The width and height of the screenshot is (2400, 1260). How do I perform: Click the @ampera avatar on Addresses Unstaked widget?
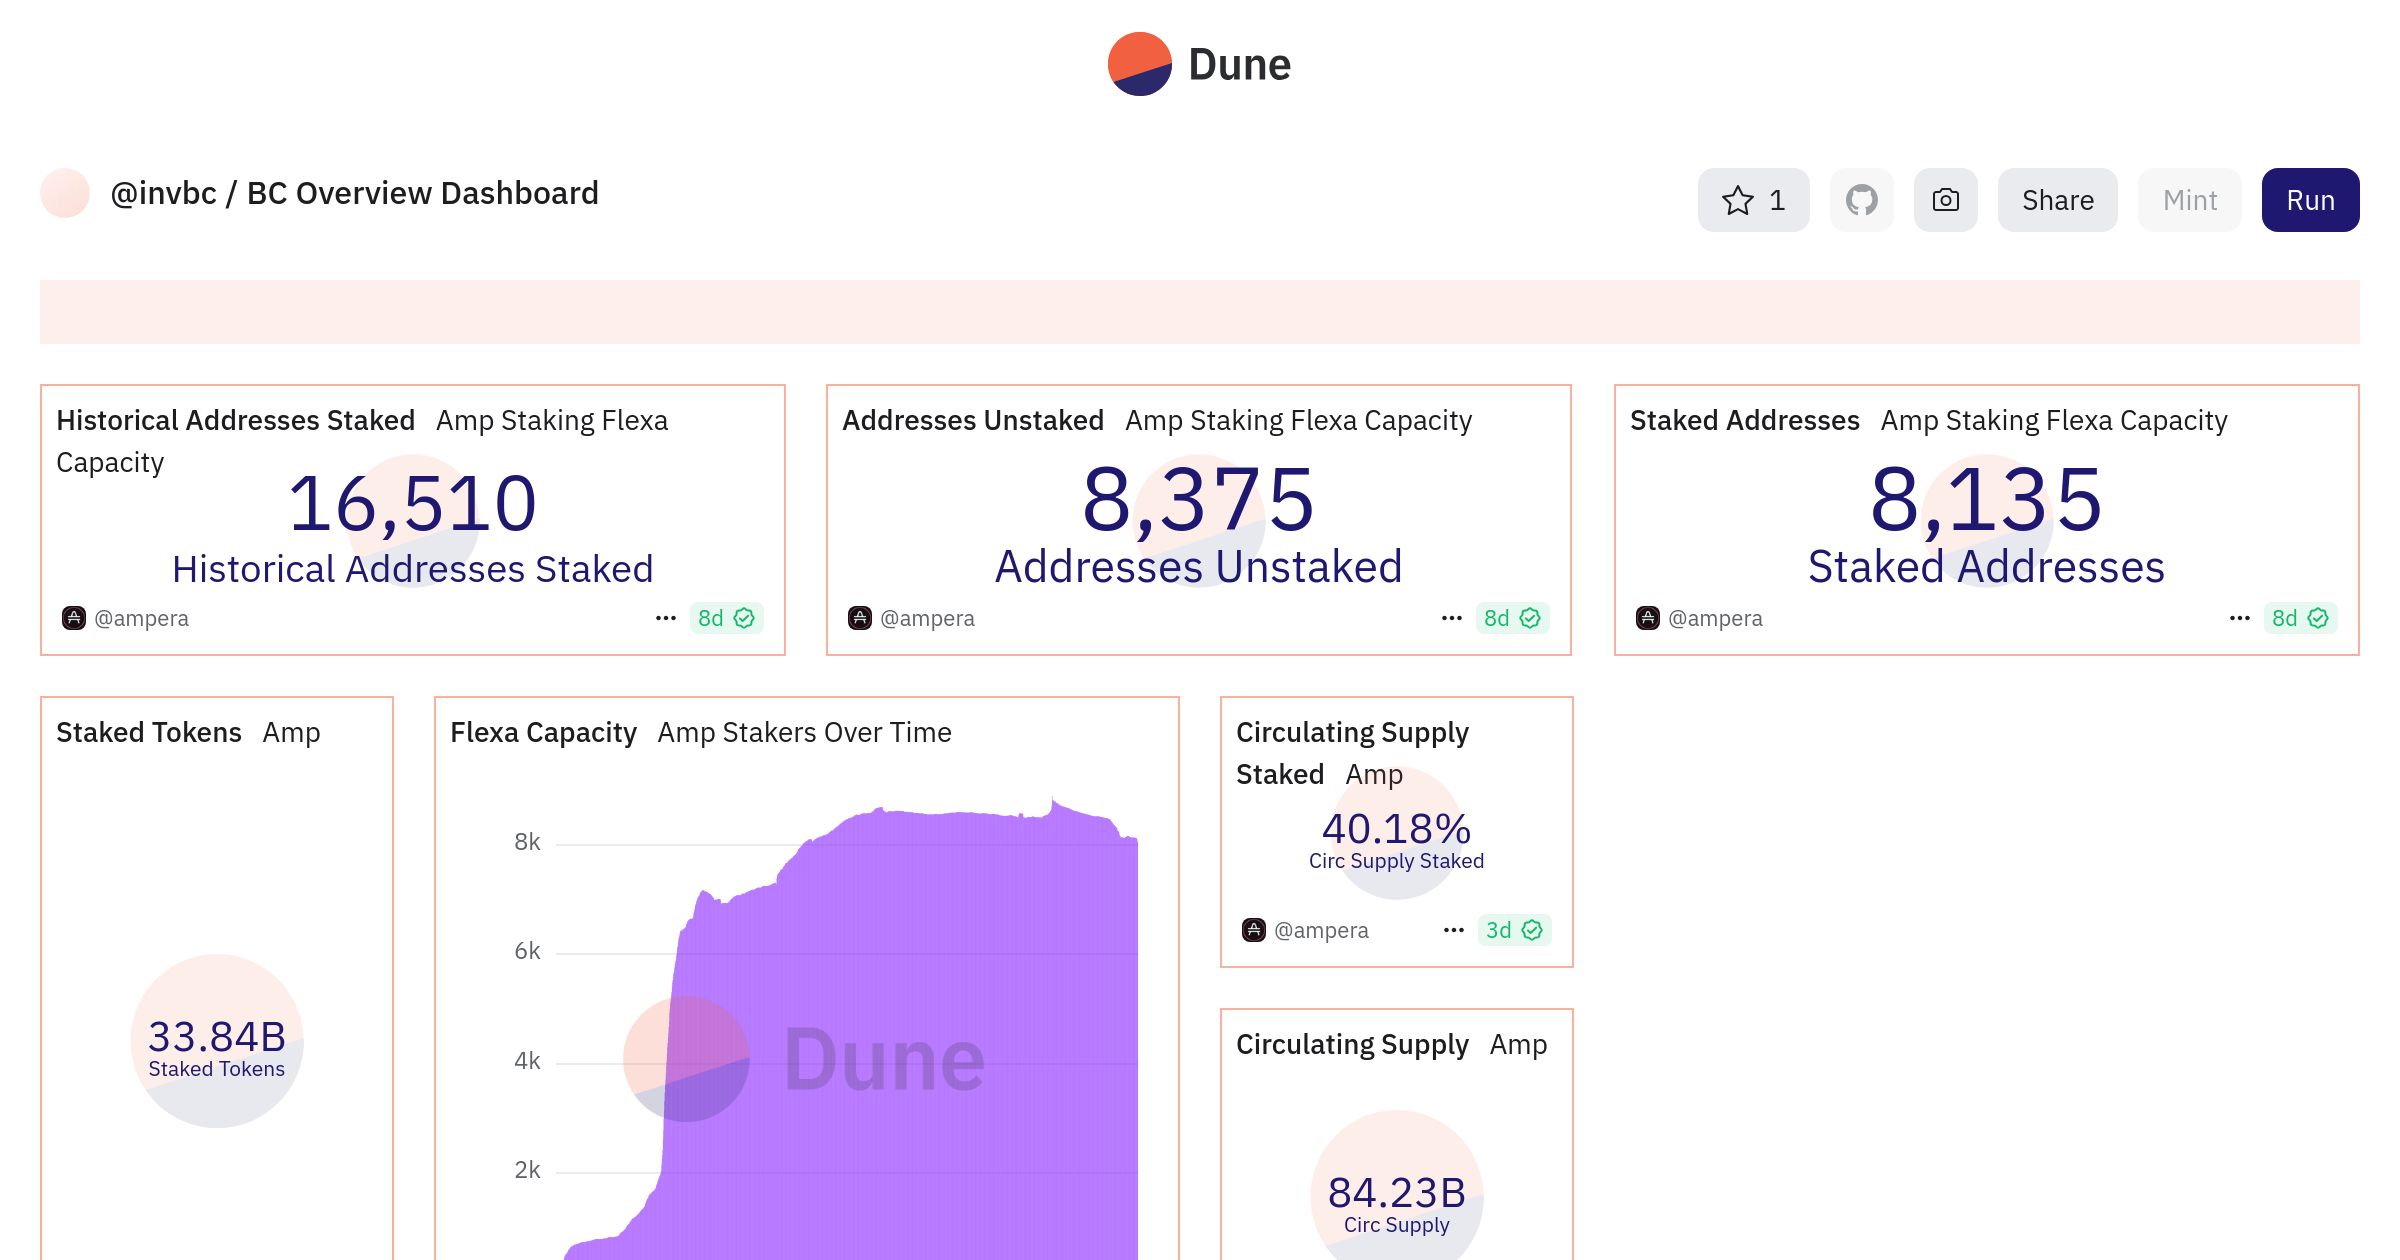coord(860,617)
